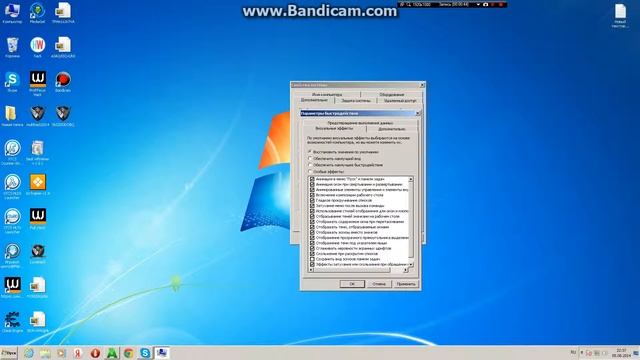Open Защита системы tab in System Properties

(356, 100)
